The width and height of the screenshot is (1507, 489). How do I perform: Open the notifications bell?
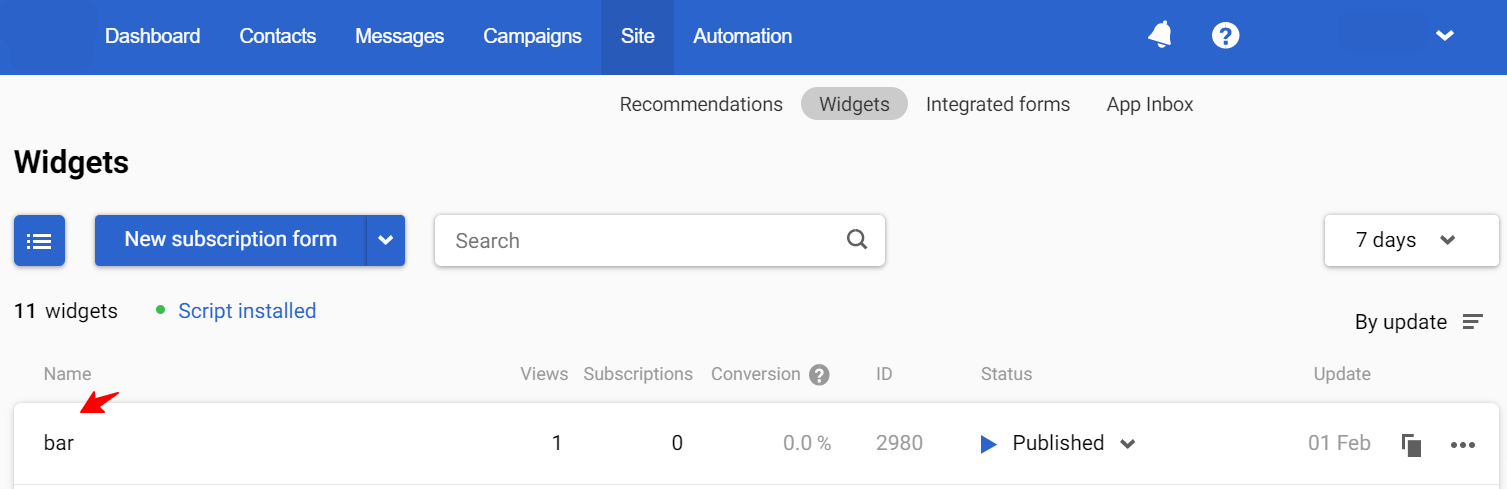[1160, 36]
